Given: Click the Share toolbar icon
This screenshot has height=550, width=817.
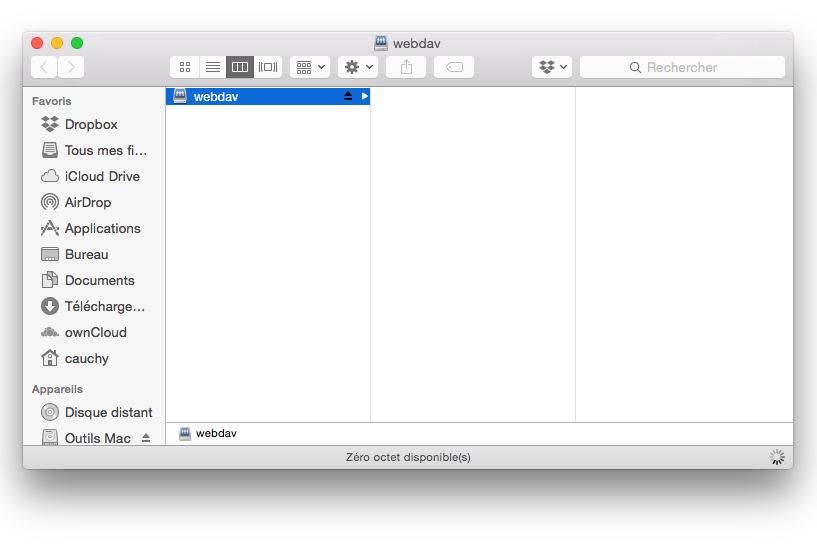Looking at the screenshot, I should click(x=406, y=67).
